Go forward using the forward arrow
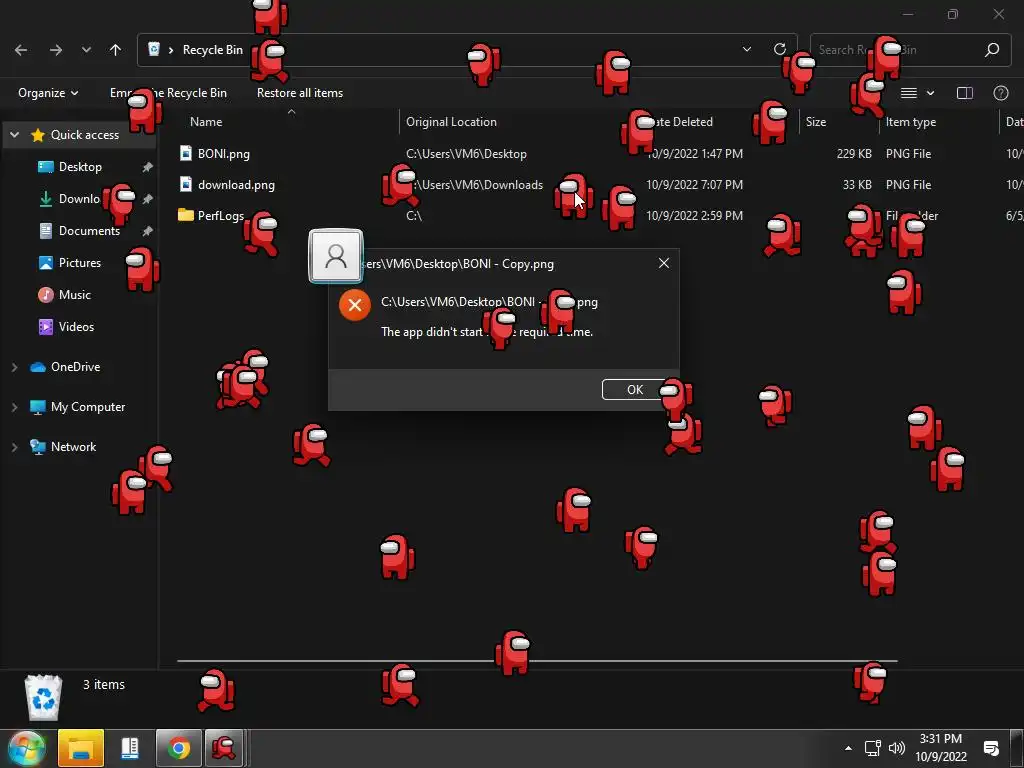 coord(56,50)
